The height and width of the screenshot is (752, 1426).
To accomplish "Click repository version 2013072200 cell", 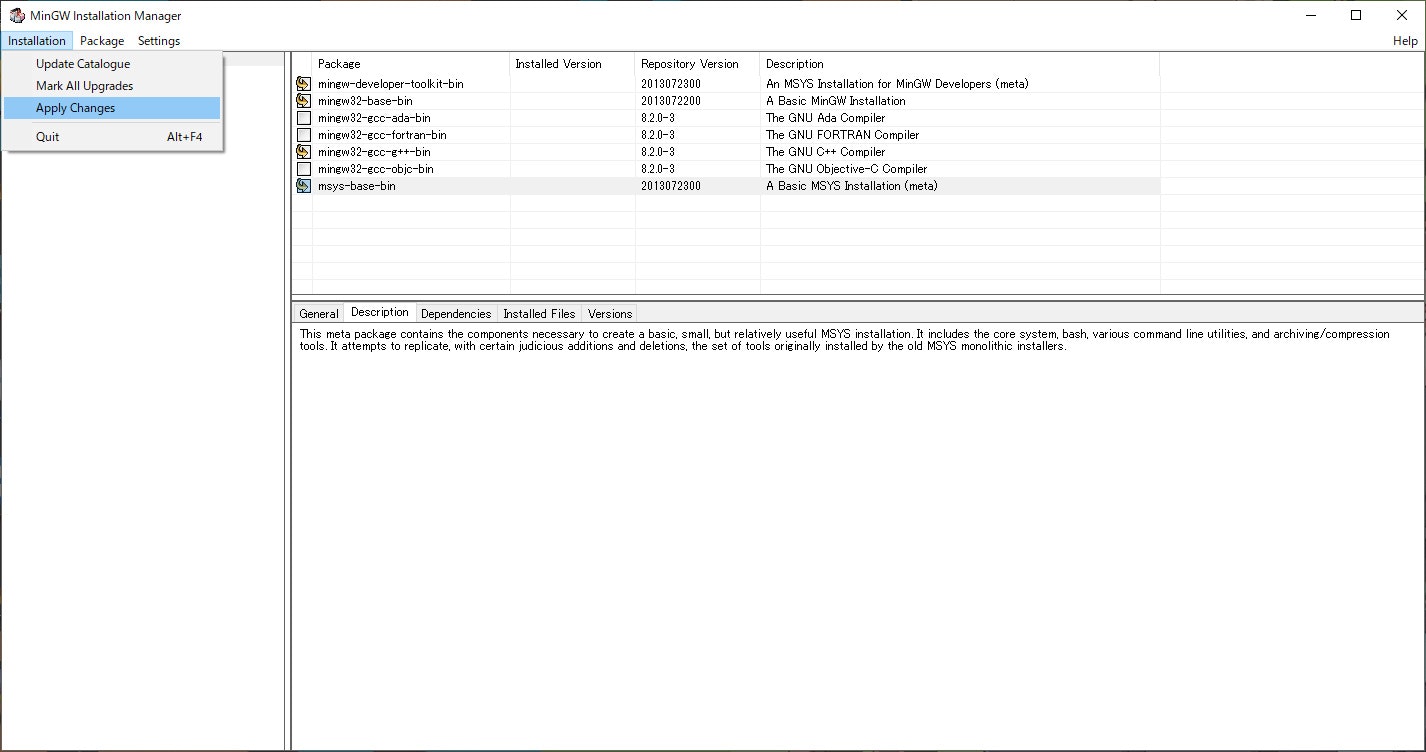I will pyautogui.click(x=670, y=101).
